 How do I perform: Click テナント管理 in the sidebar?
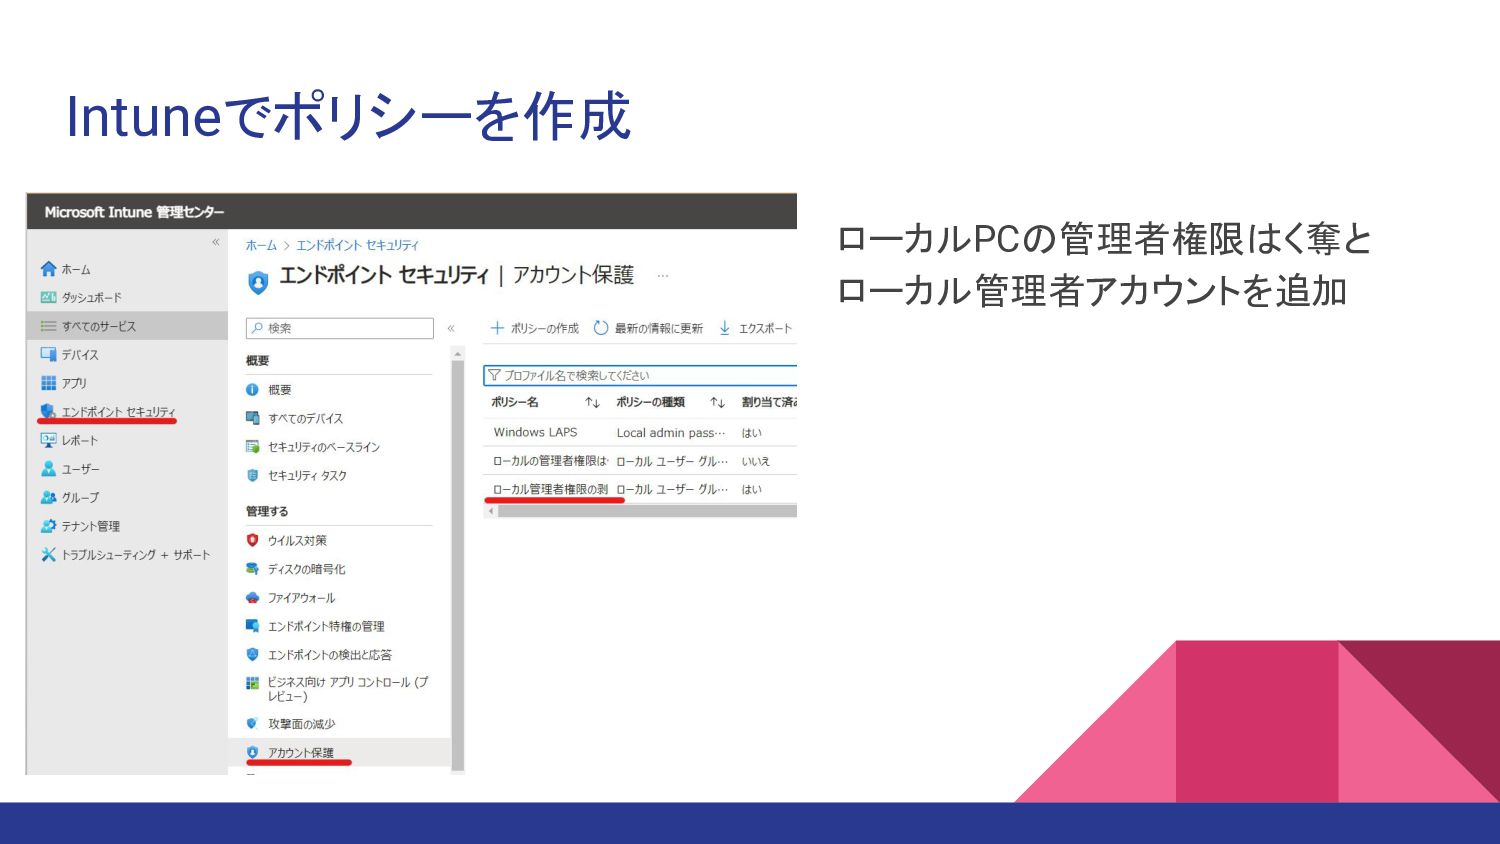click(91, 526)
